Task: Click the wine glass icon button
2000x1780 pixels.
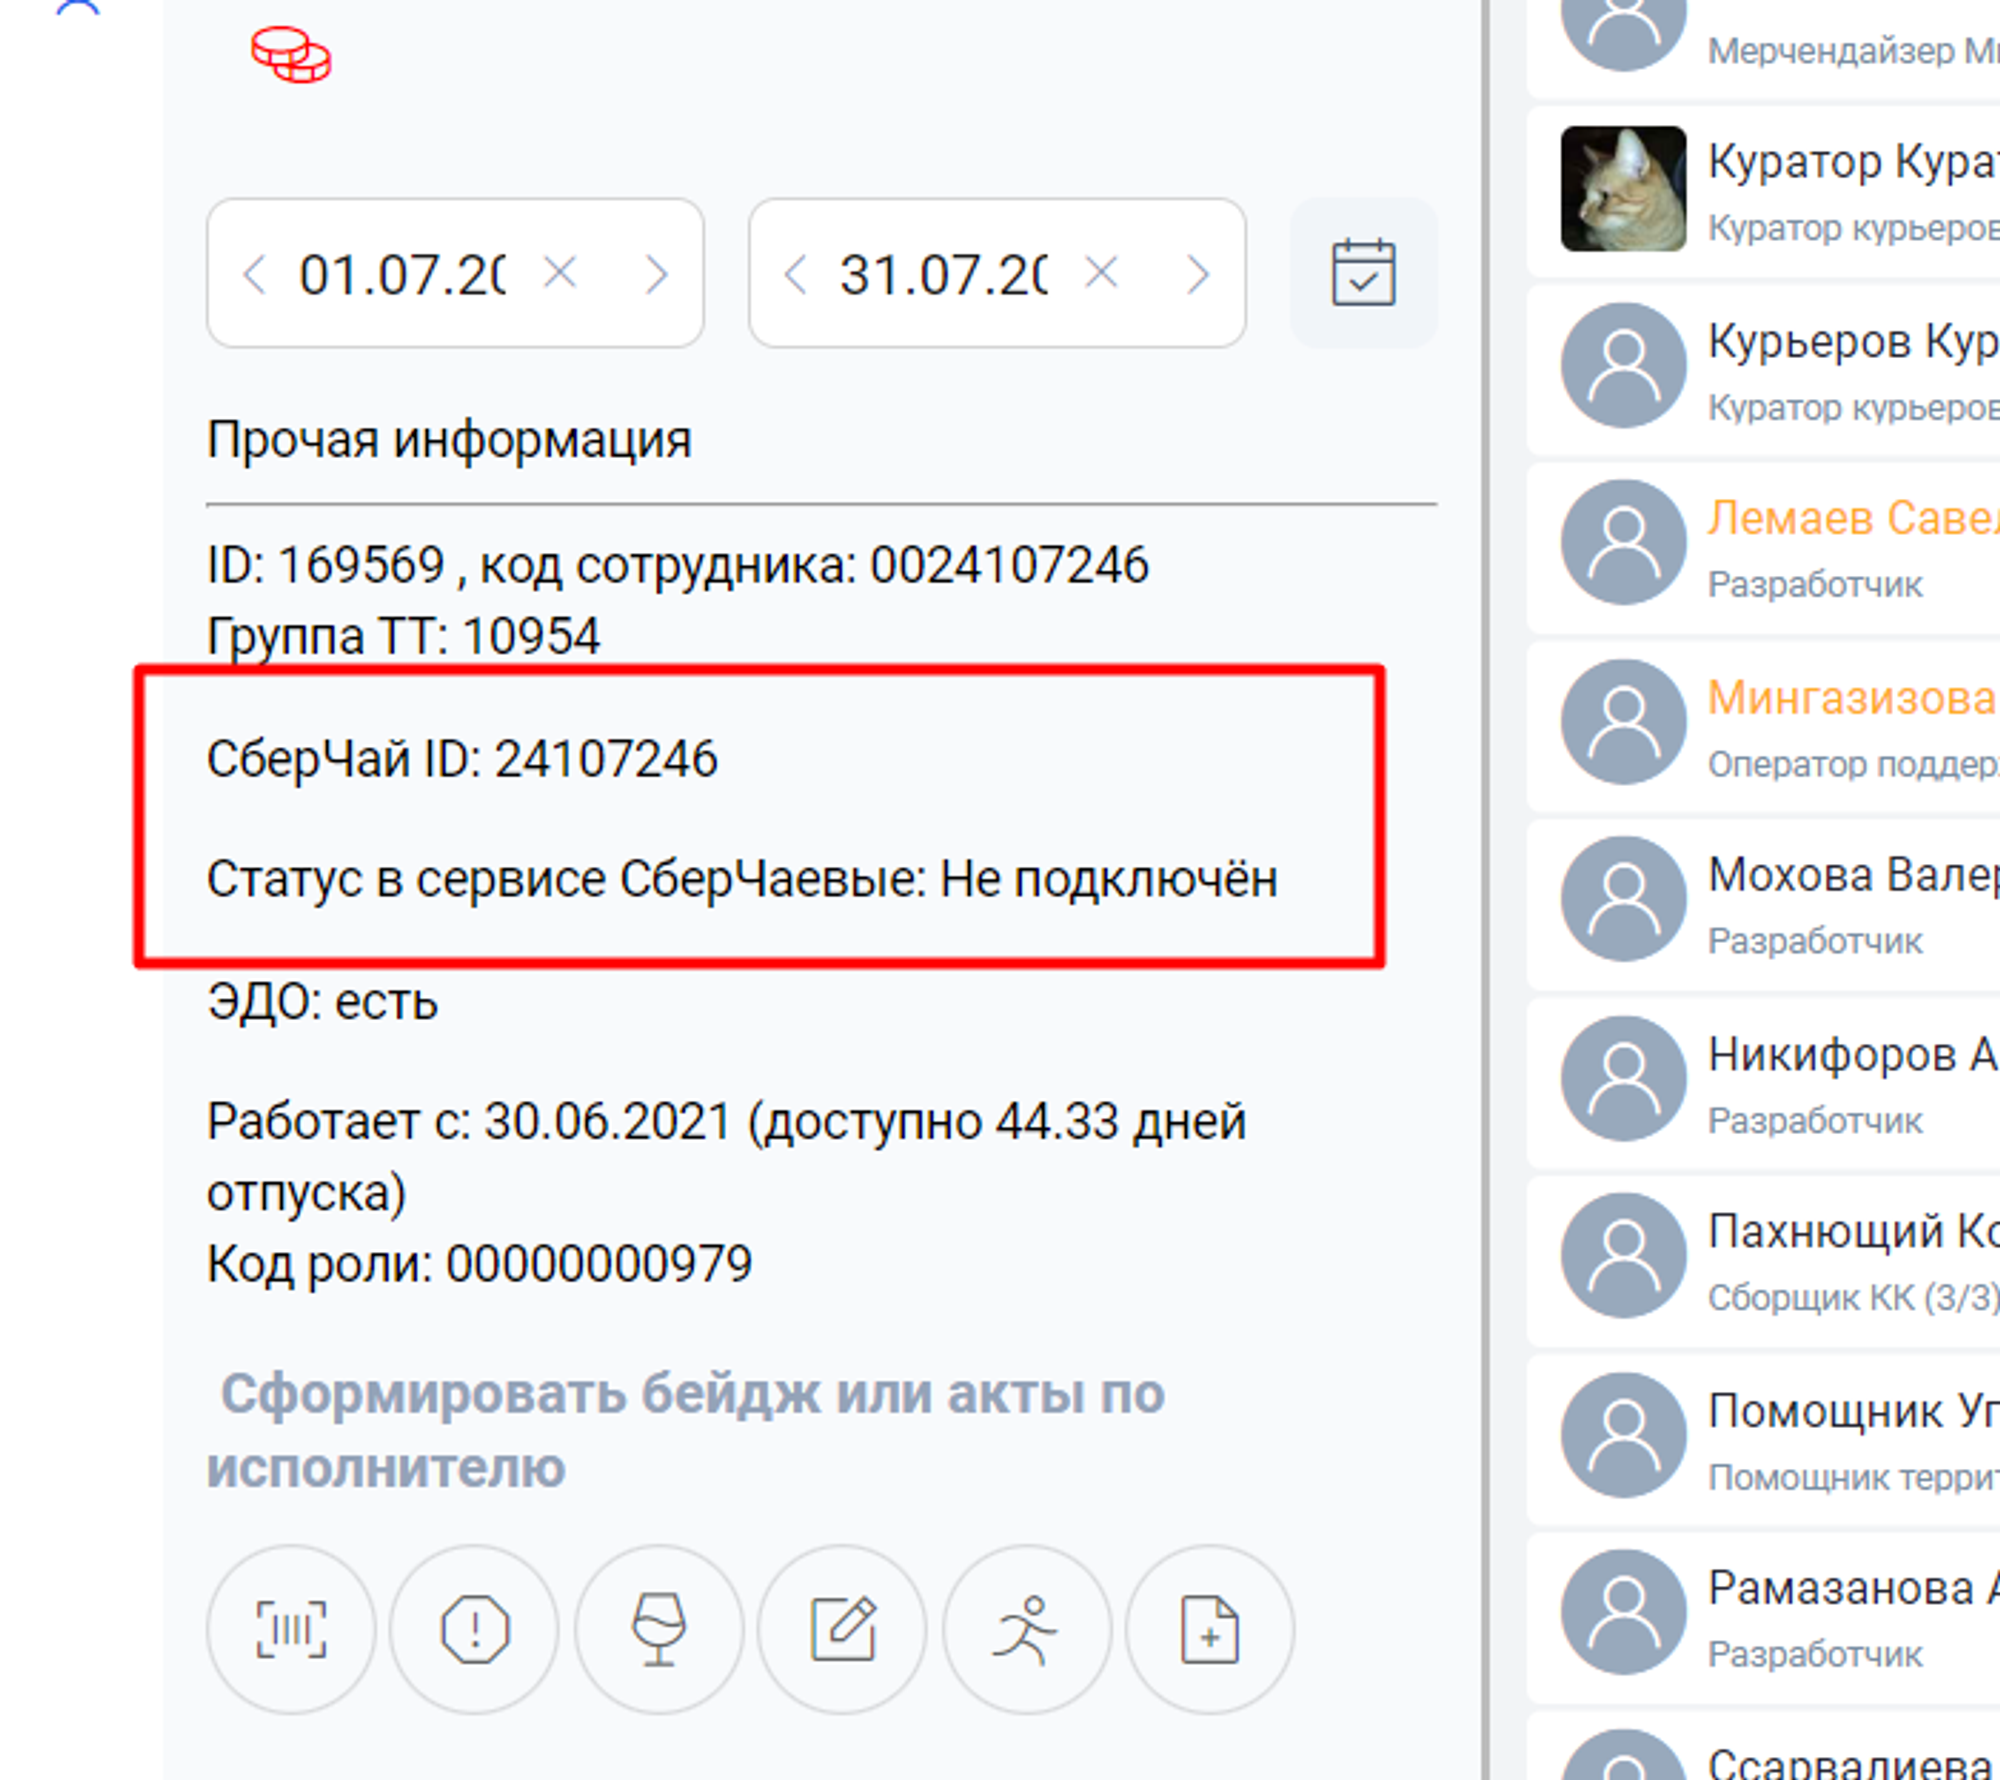Action: [659, 1629]
